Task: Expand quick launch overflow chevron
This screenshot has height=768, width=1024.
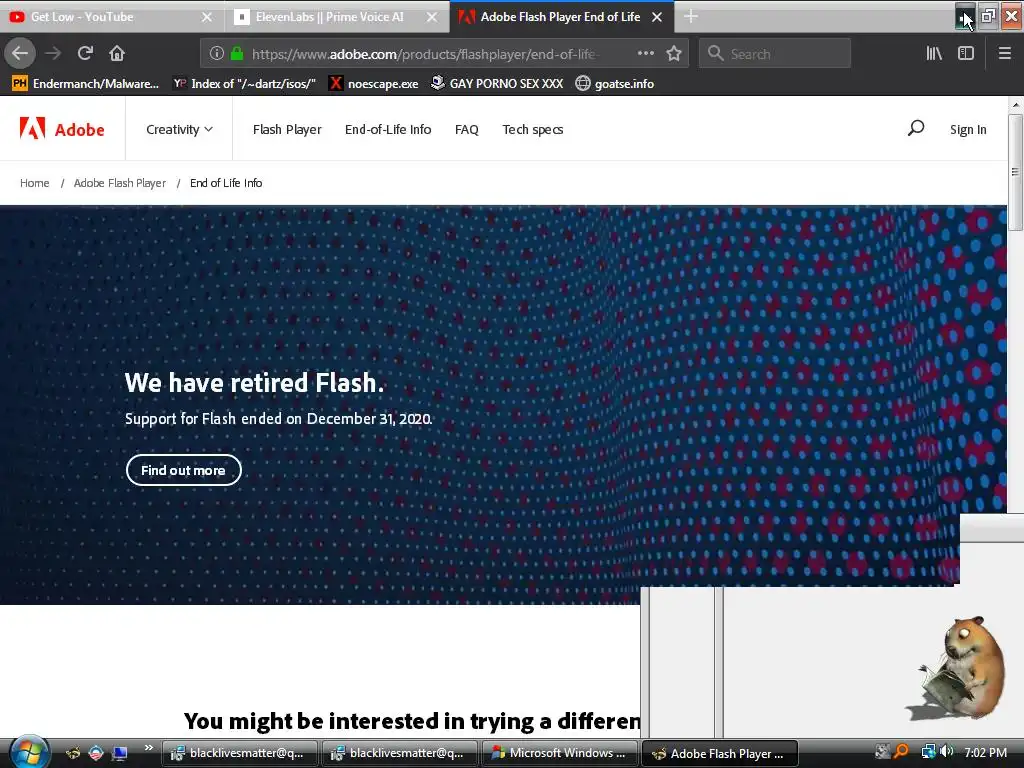Action: [x=149, y=748]
